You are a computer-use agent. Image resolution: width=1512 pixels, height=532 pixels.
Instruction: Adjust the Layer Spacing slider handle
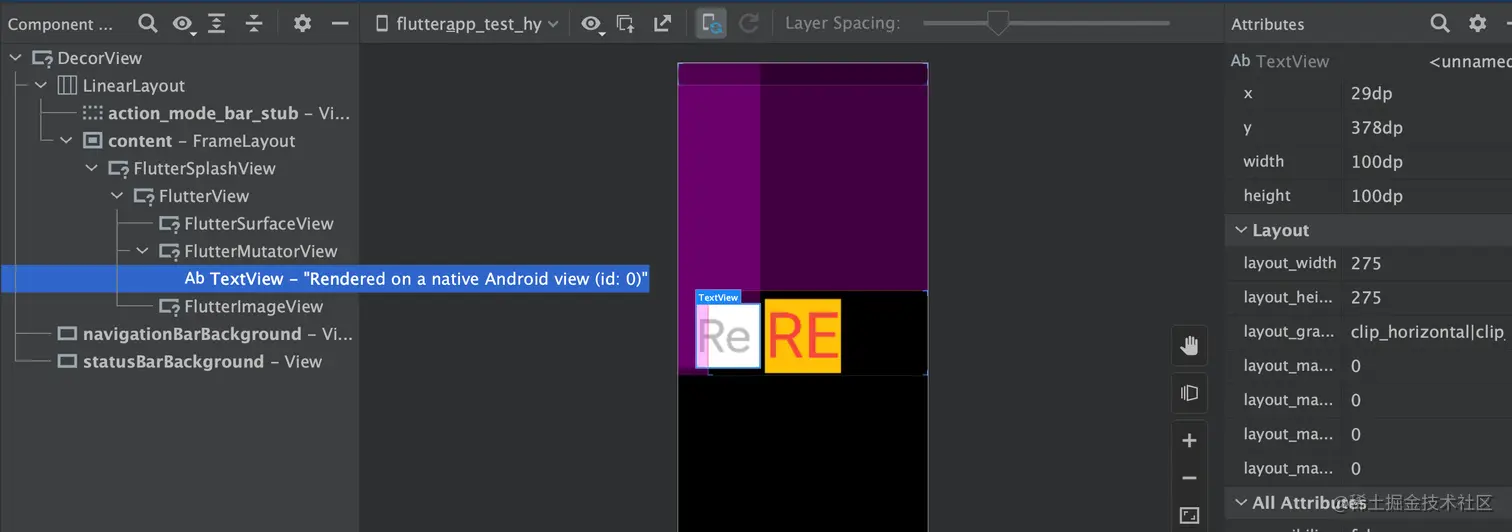997,23
